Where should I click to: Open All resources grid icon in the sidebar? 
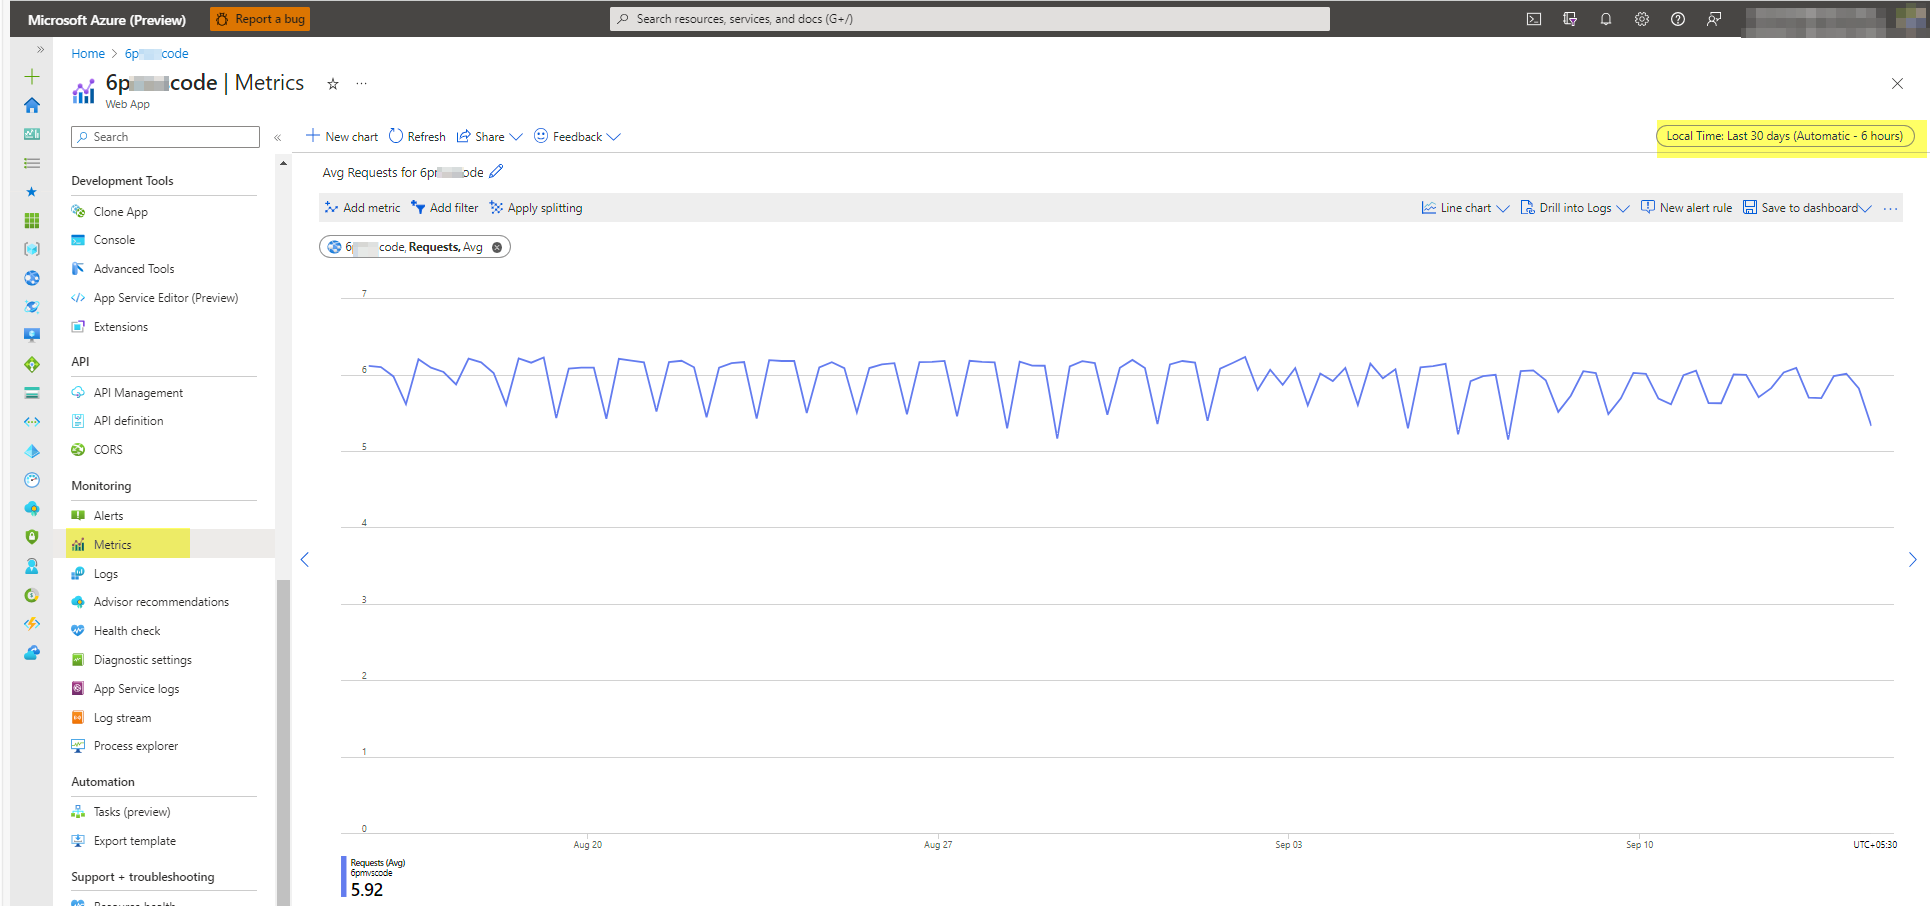[x=32, y=220]
